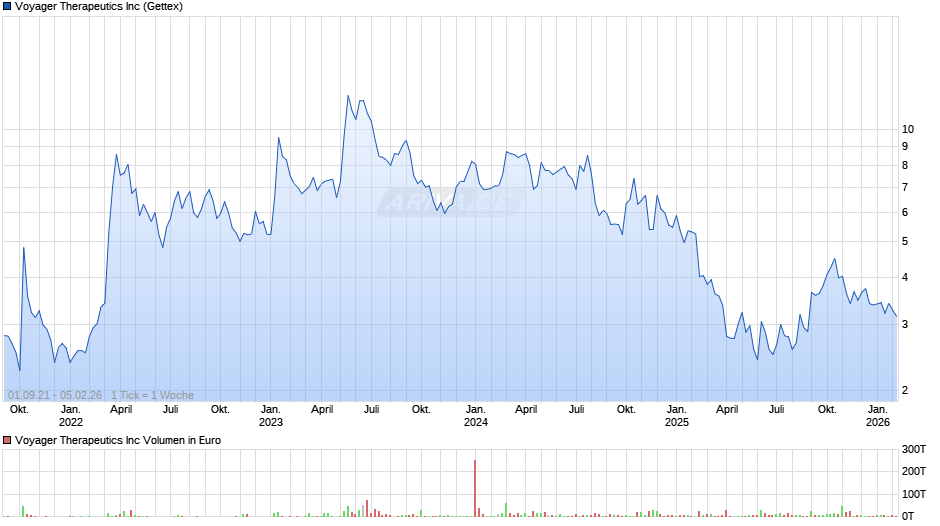Click the Juli label in 2022
This screenshot has height=526, width=940.
(170, 410)
